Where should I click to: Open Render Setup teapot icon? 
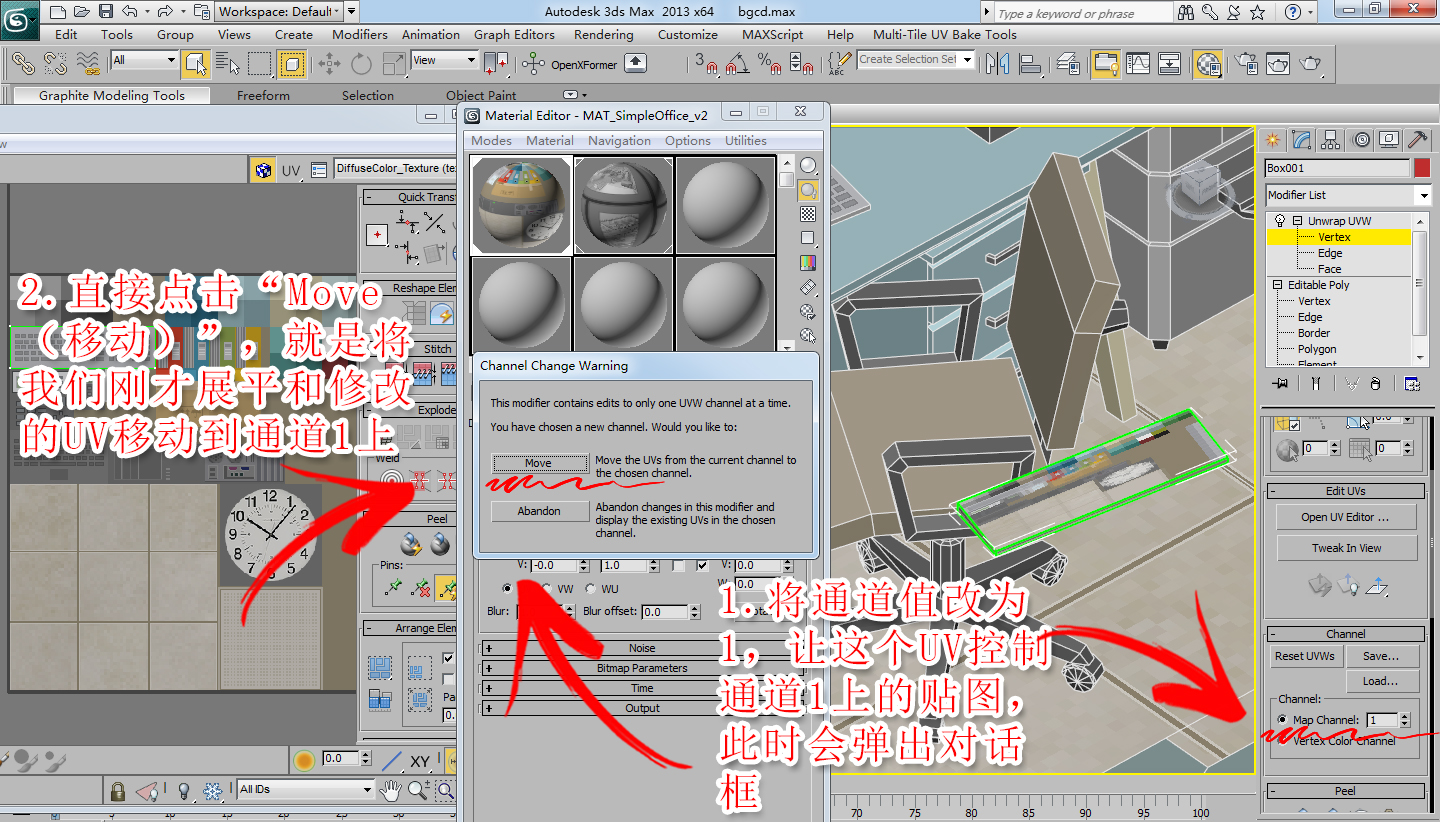coord(1246,64)
